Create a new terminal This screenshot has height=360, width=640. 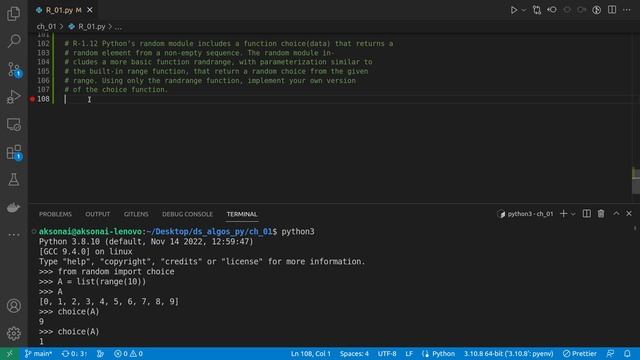pos(563,214)
